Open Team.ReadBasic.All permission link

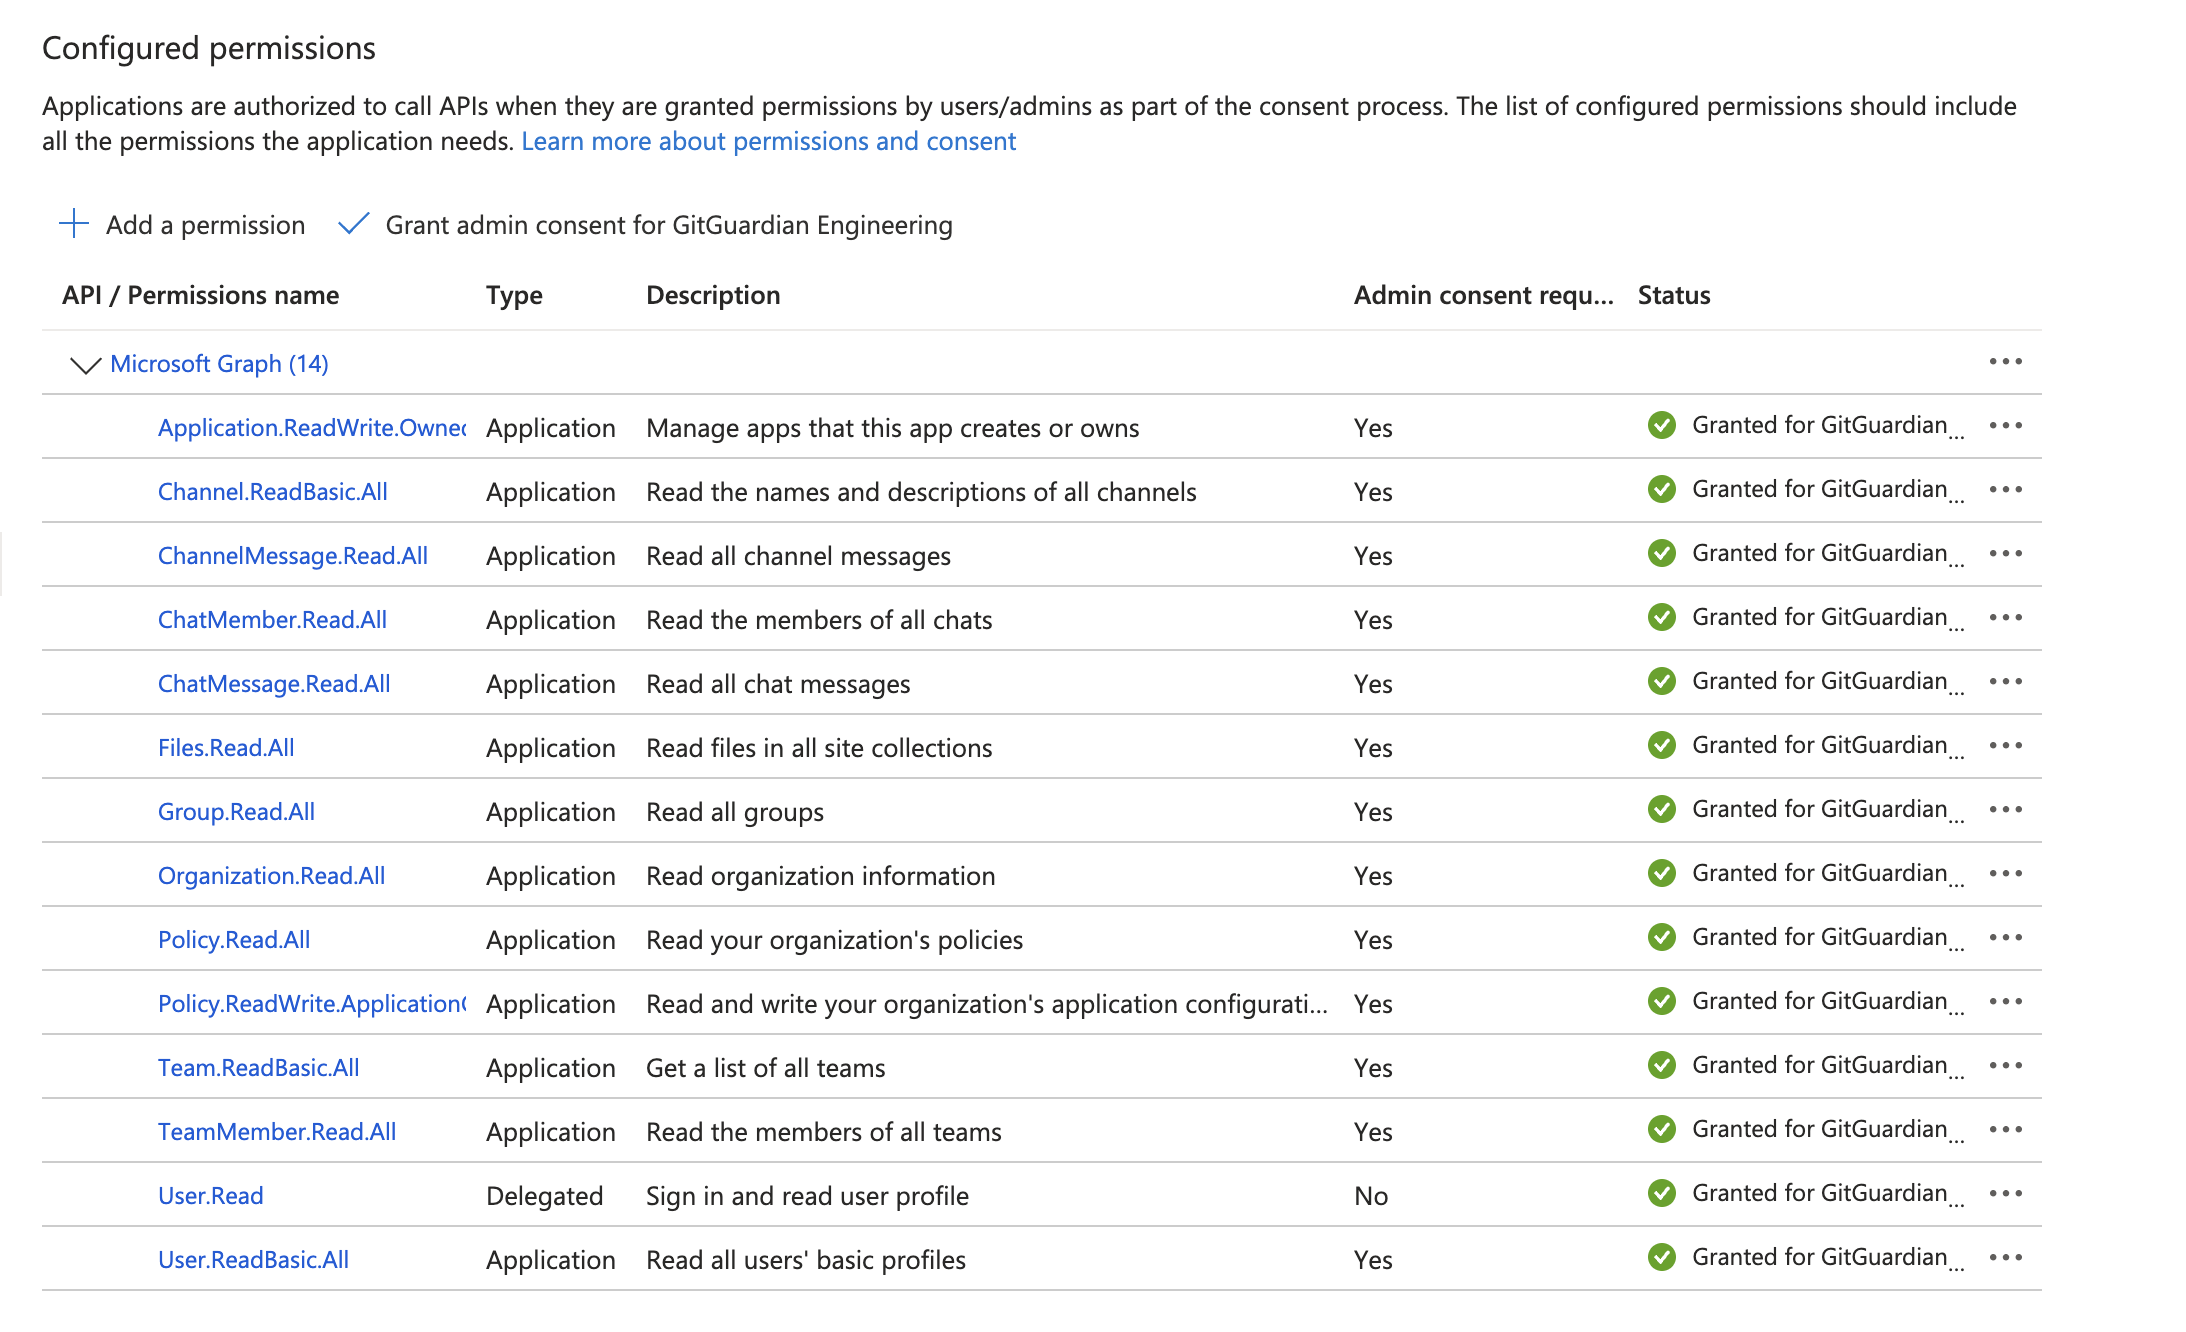pos(259,1068)
